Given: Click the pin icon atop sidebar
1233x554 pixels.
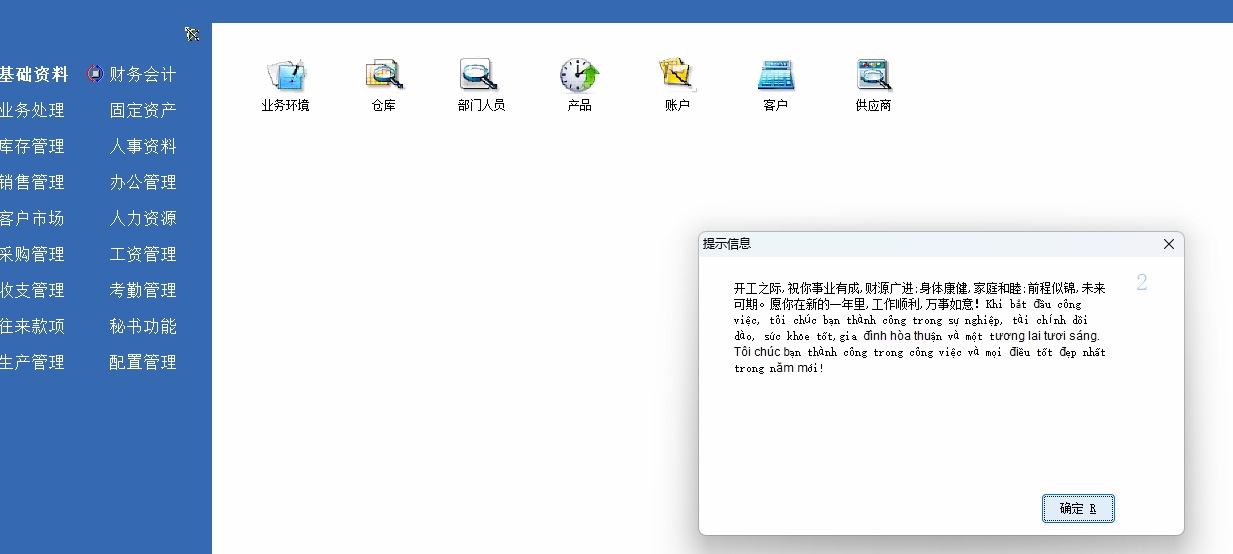Looking at the screenshot, I should coord(192,35).
